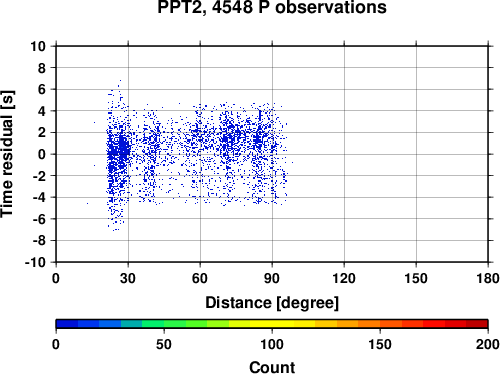Click the x-axis tick label '120'
500x374 pixels.
coord(344,278)
